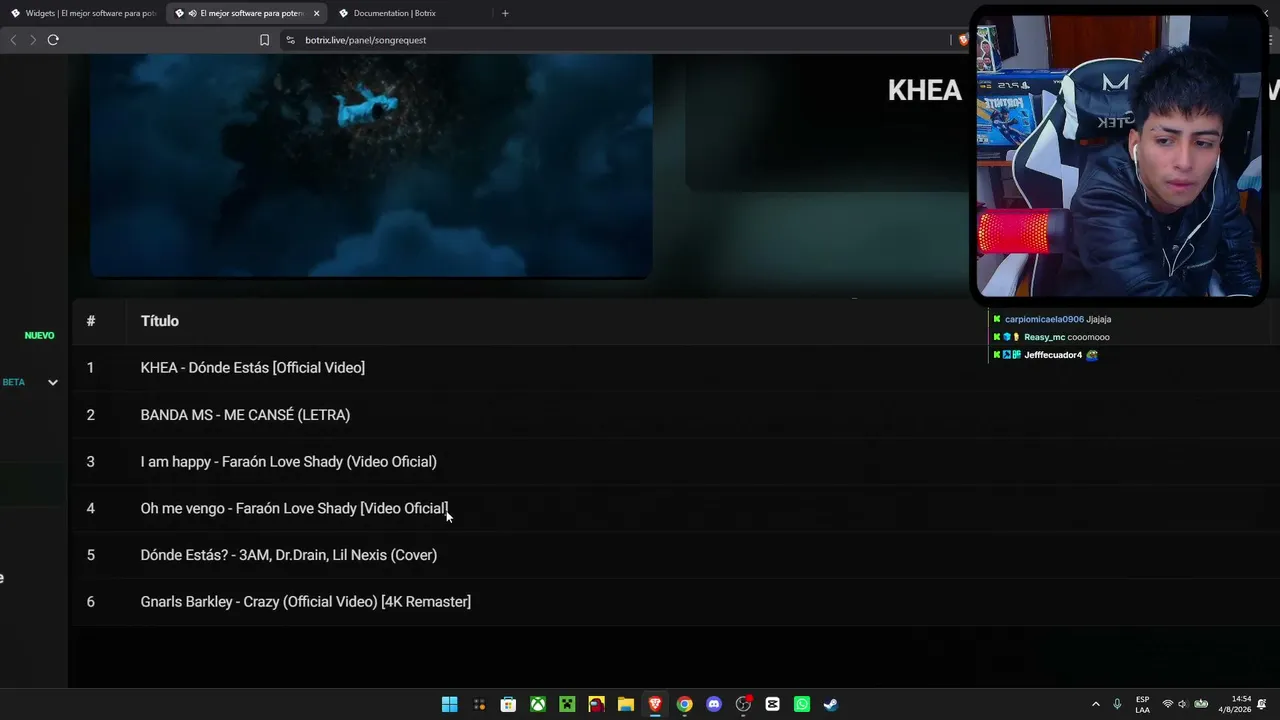The height and width of the screenshot is (720, 1280).
Task: Open CapCut from the taskbar
Action: coord(772,704)
